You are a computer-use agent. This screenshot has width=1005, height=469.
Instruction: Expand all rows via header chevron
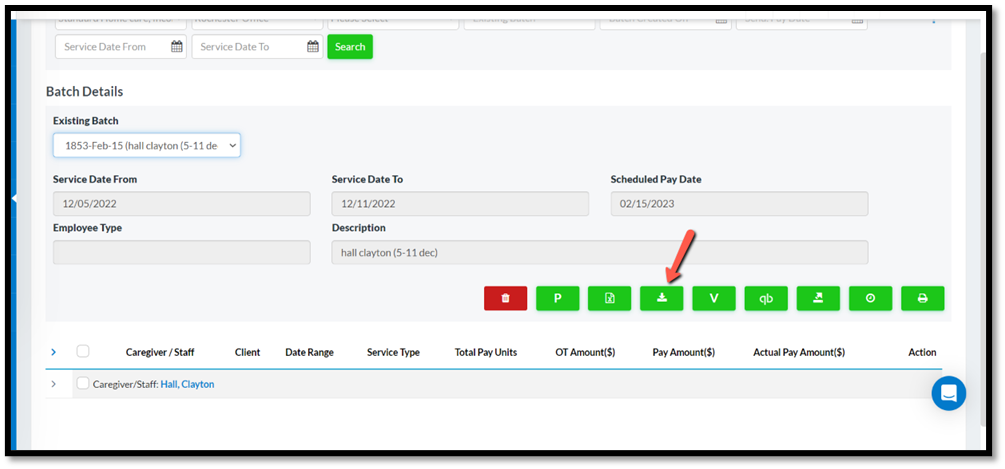tap(53, 352)
